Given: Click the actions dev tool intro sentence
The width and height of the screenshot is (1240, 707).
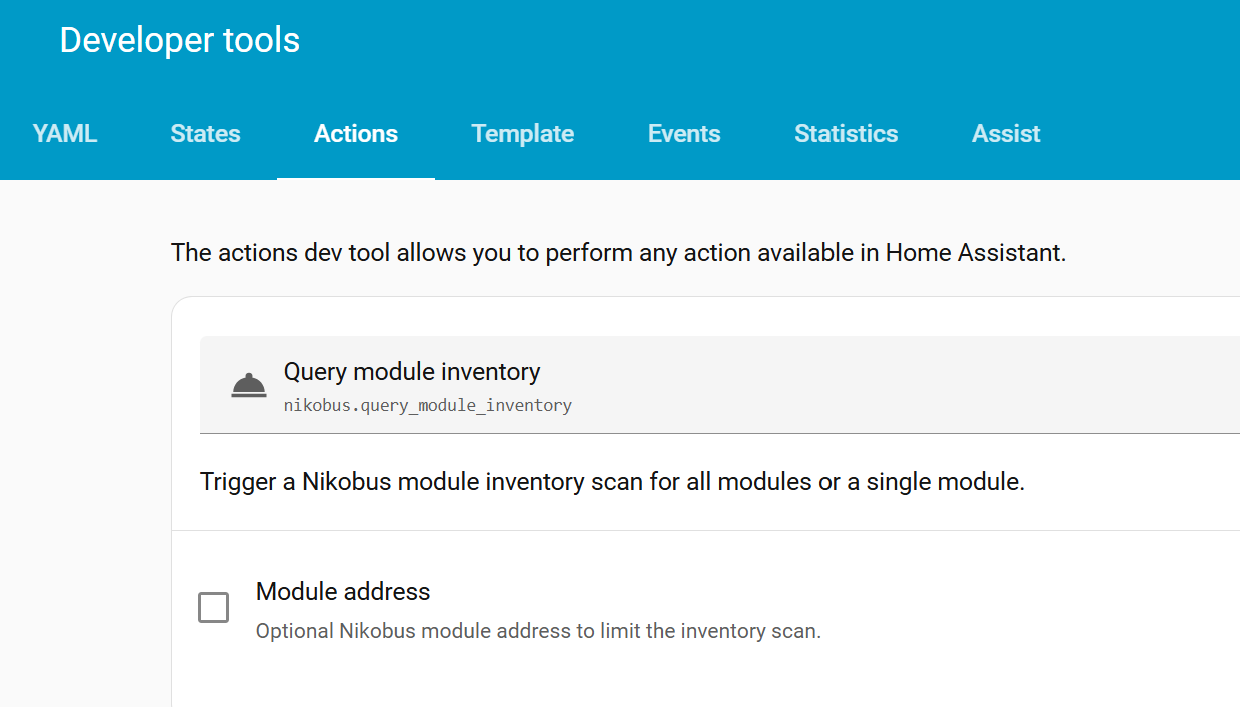Looking at the screenshot, I should tap(618, 253).
